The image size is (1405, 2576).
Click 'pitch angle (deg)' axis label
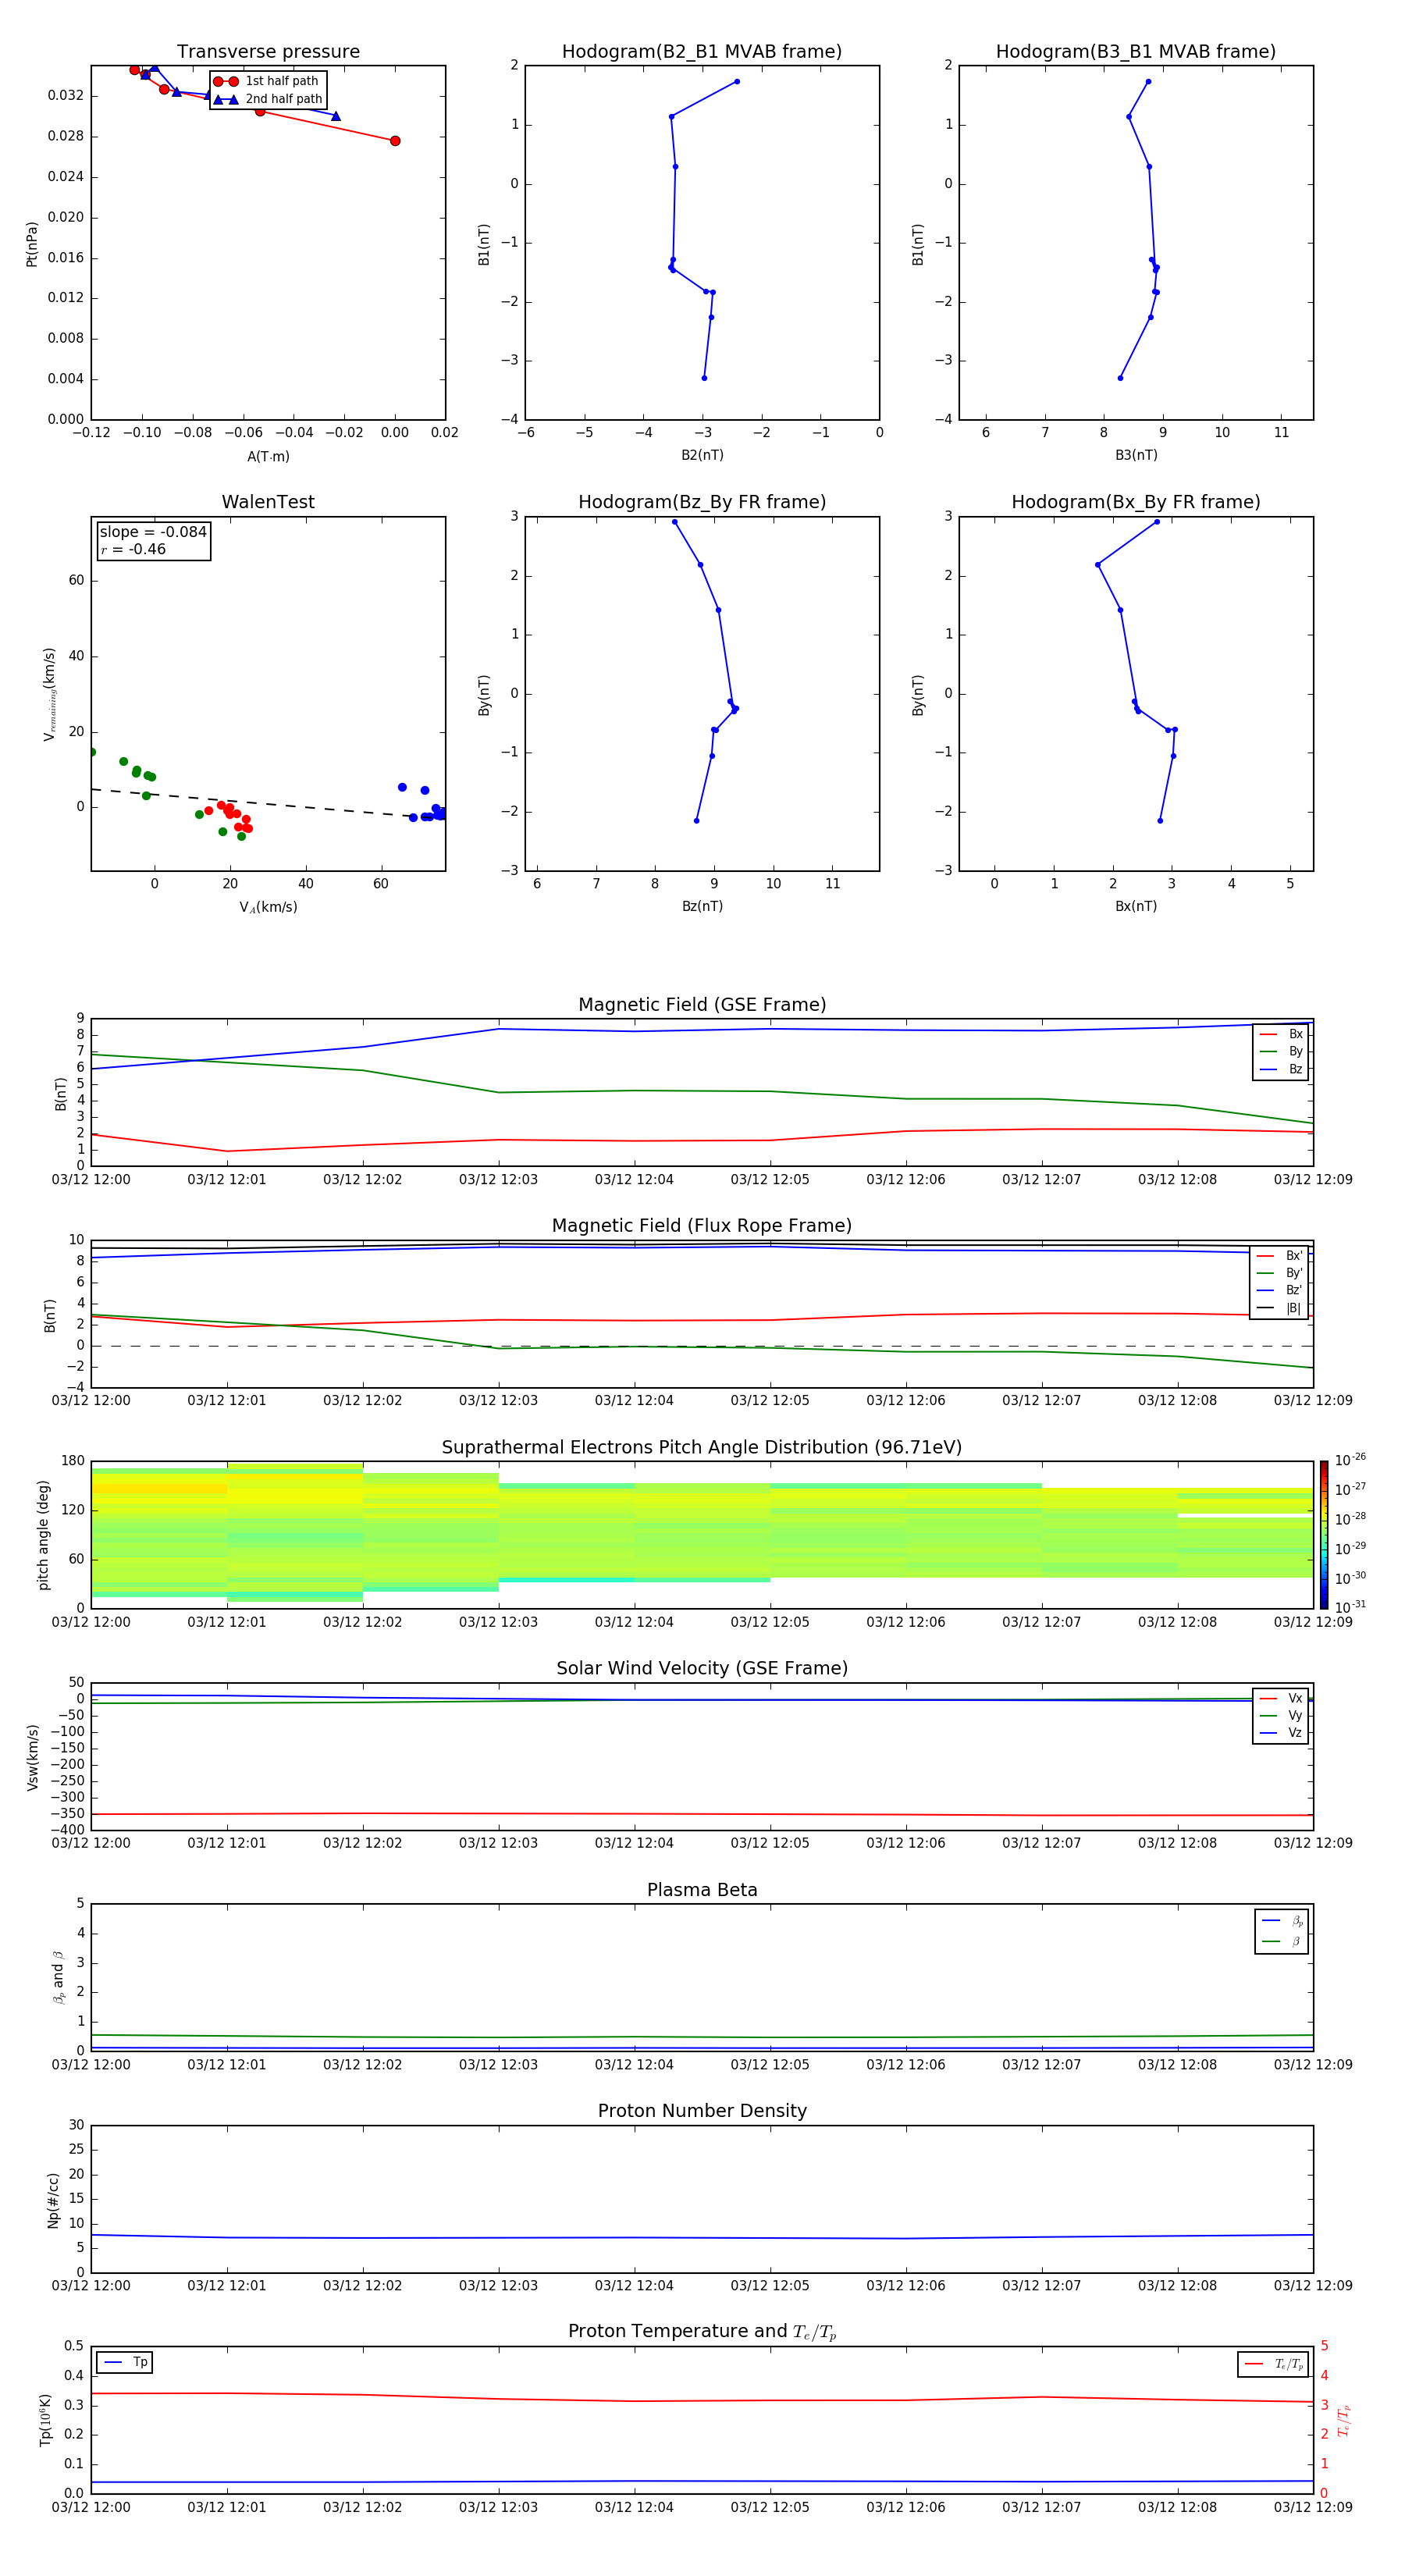(x=44, y=1535)
